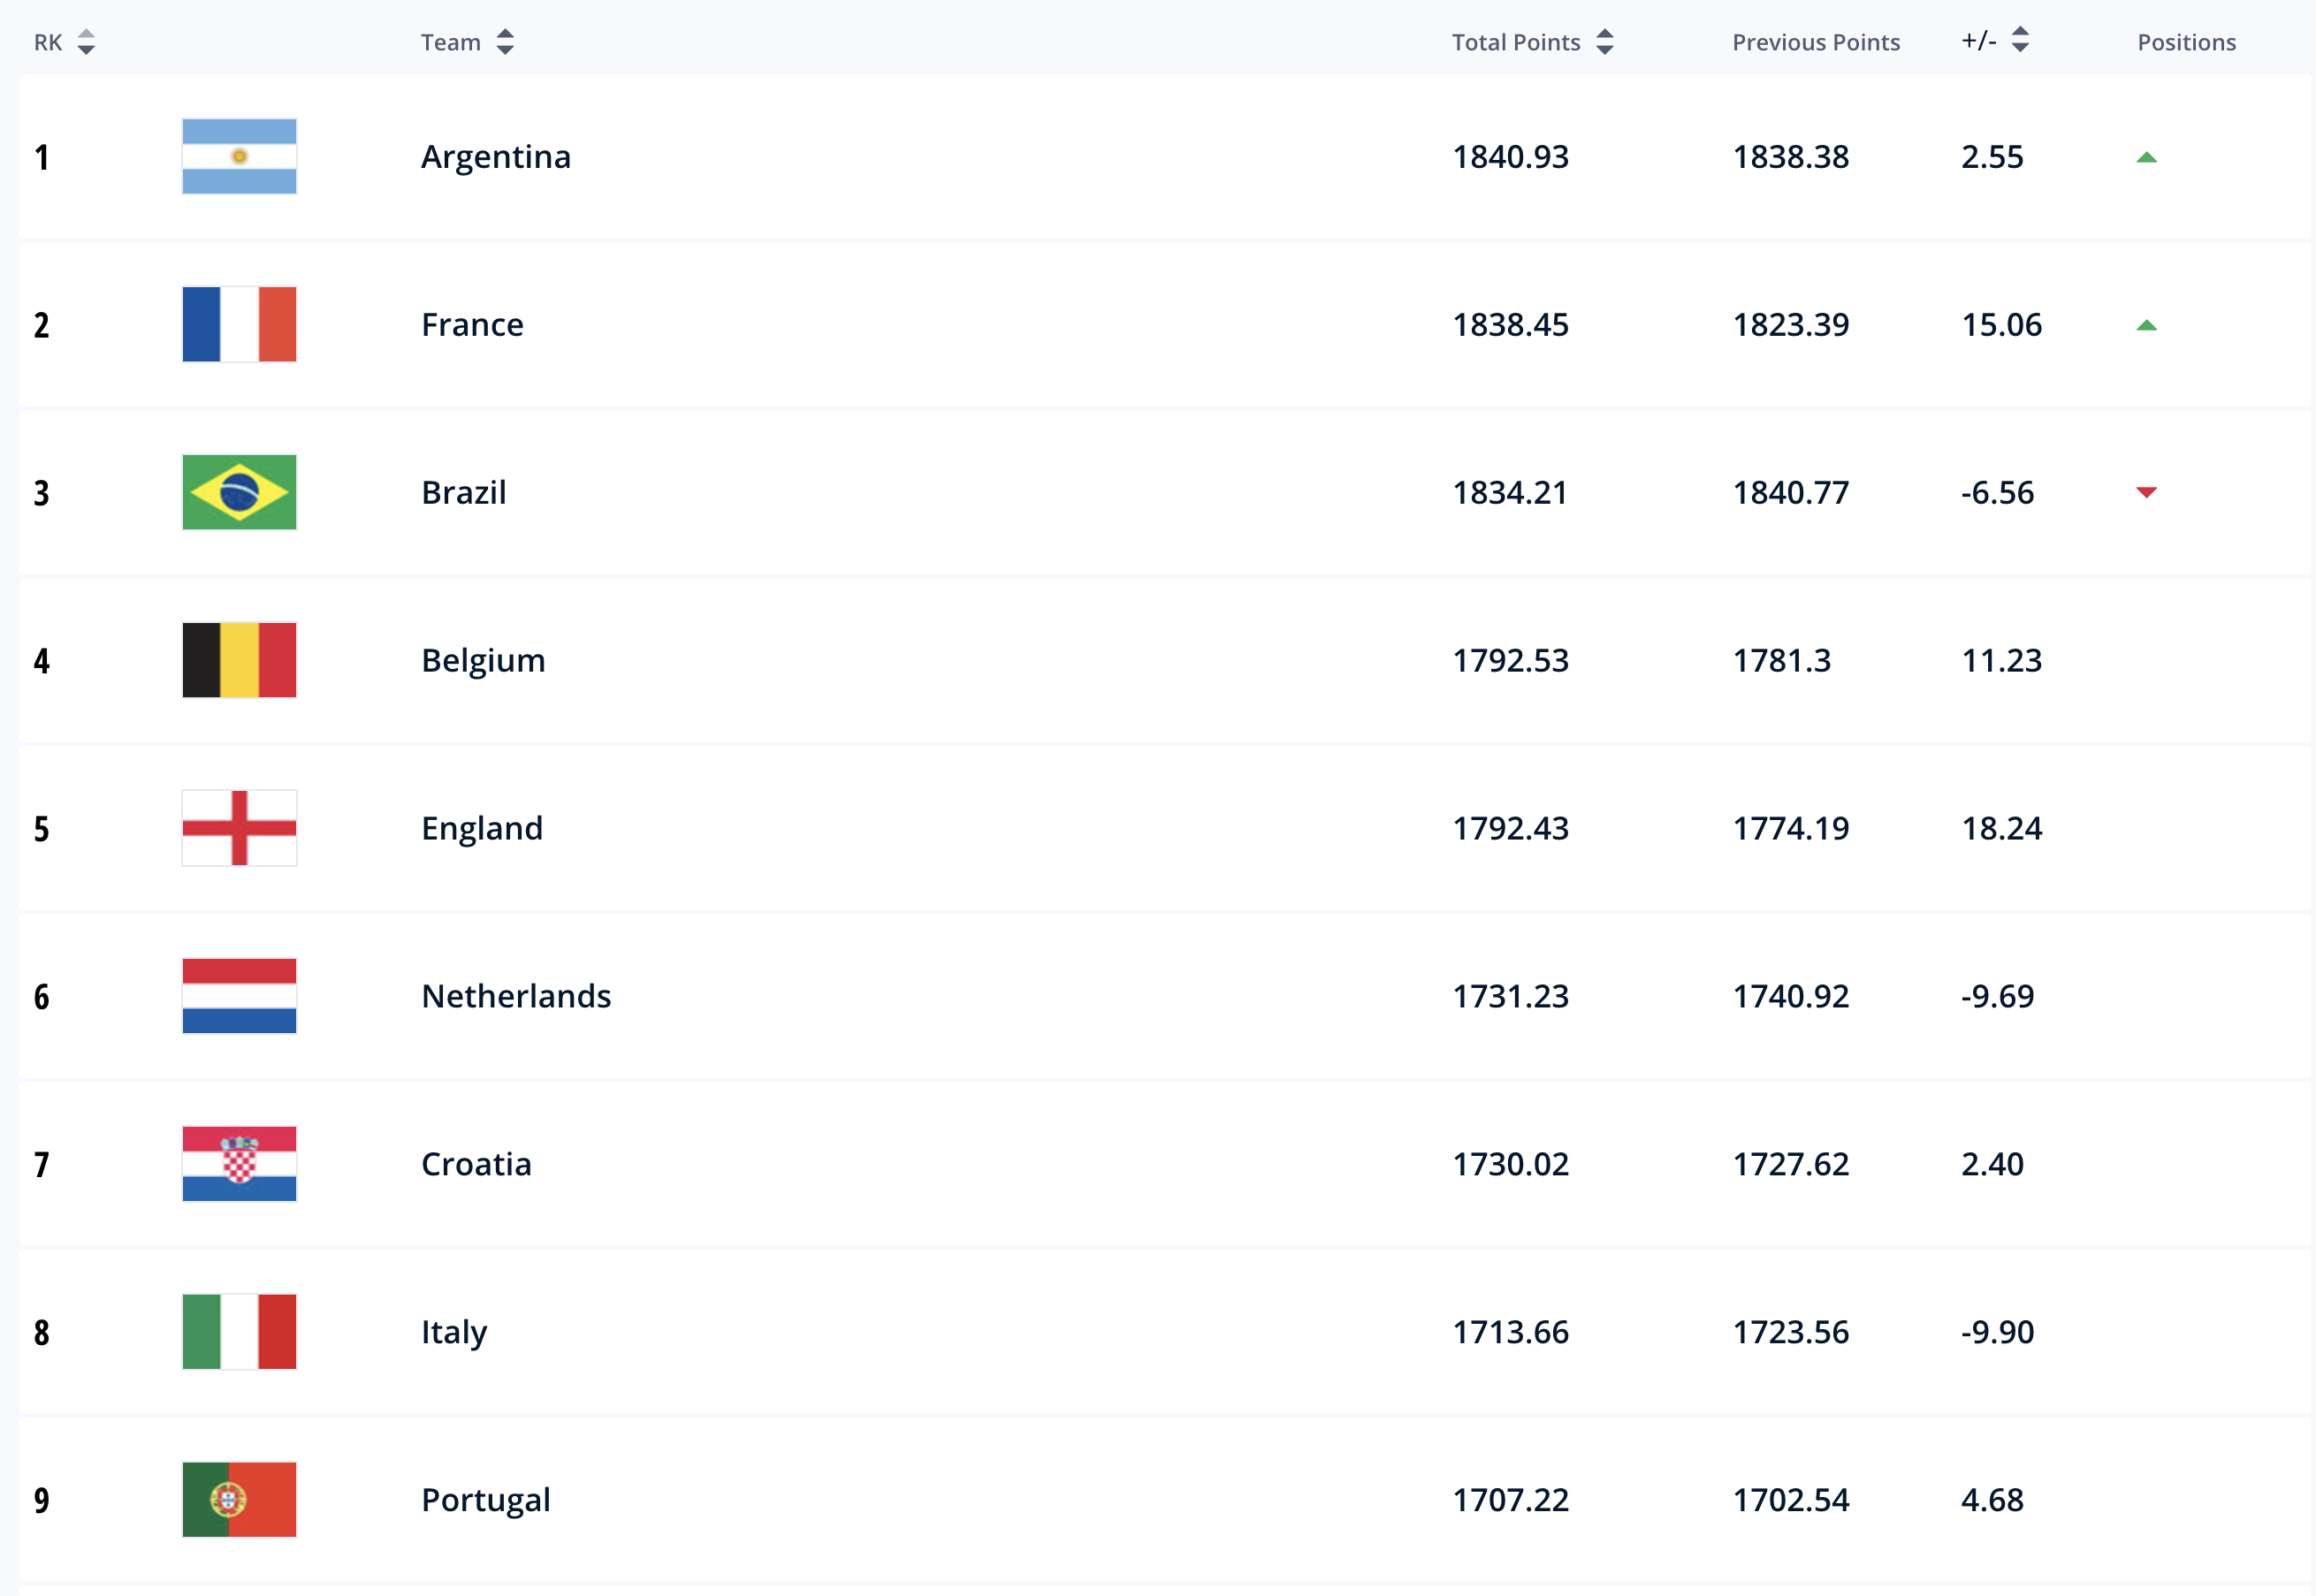Viewport: 2316px width, 1596px height.
Task: Click the Italy flag icon
Action: coord(239,1332)
